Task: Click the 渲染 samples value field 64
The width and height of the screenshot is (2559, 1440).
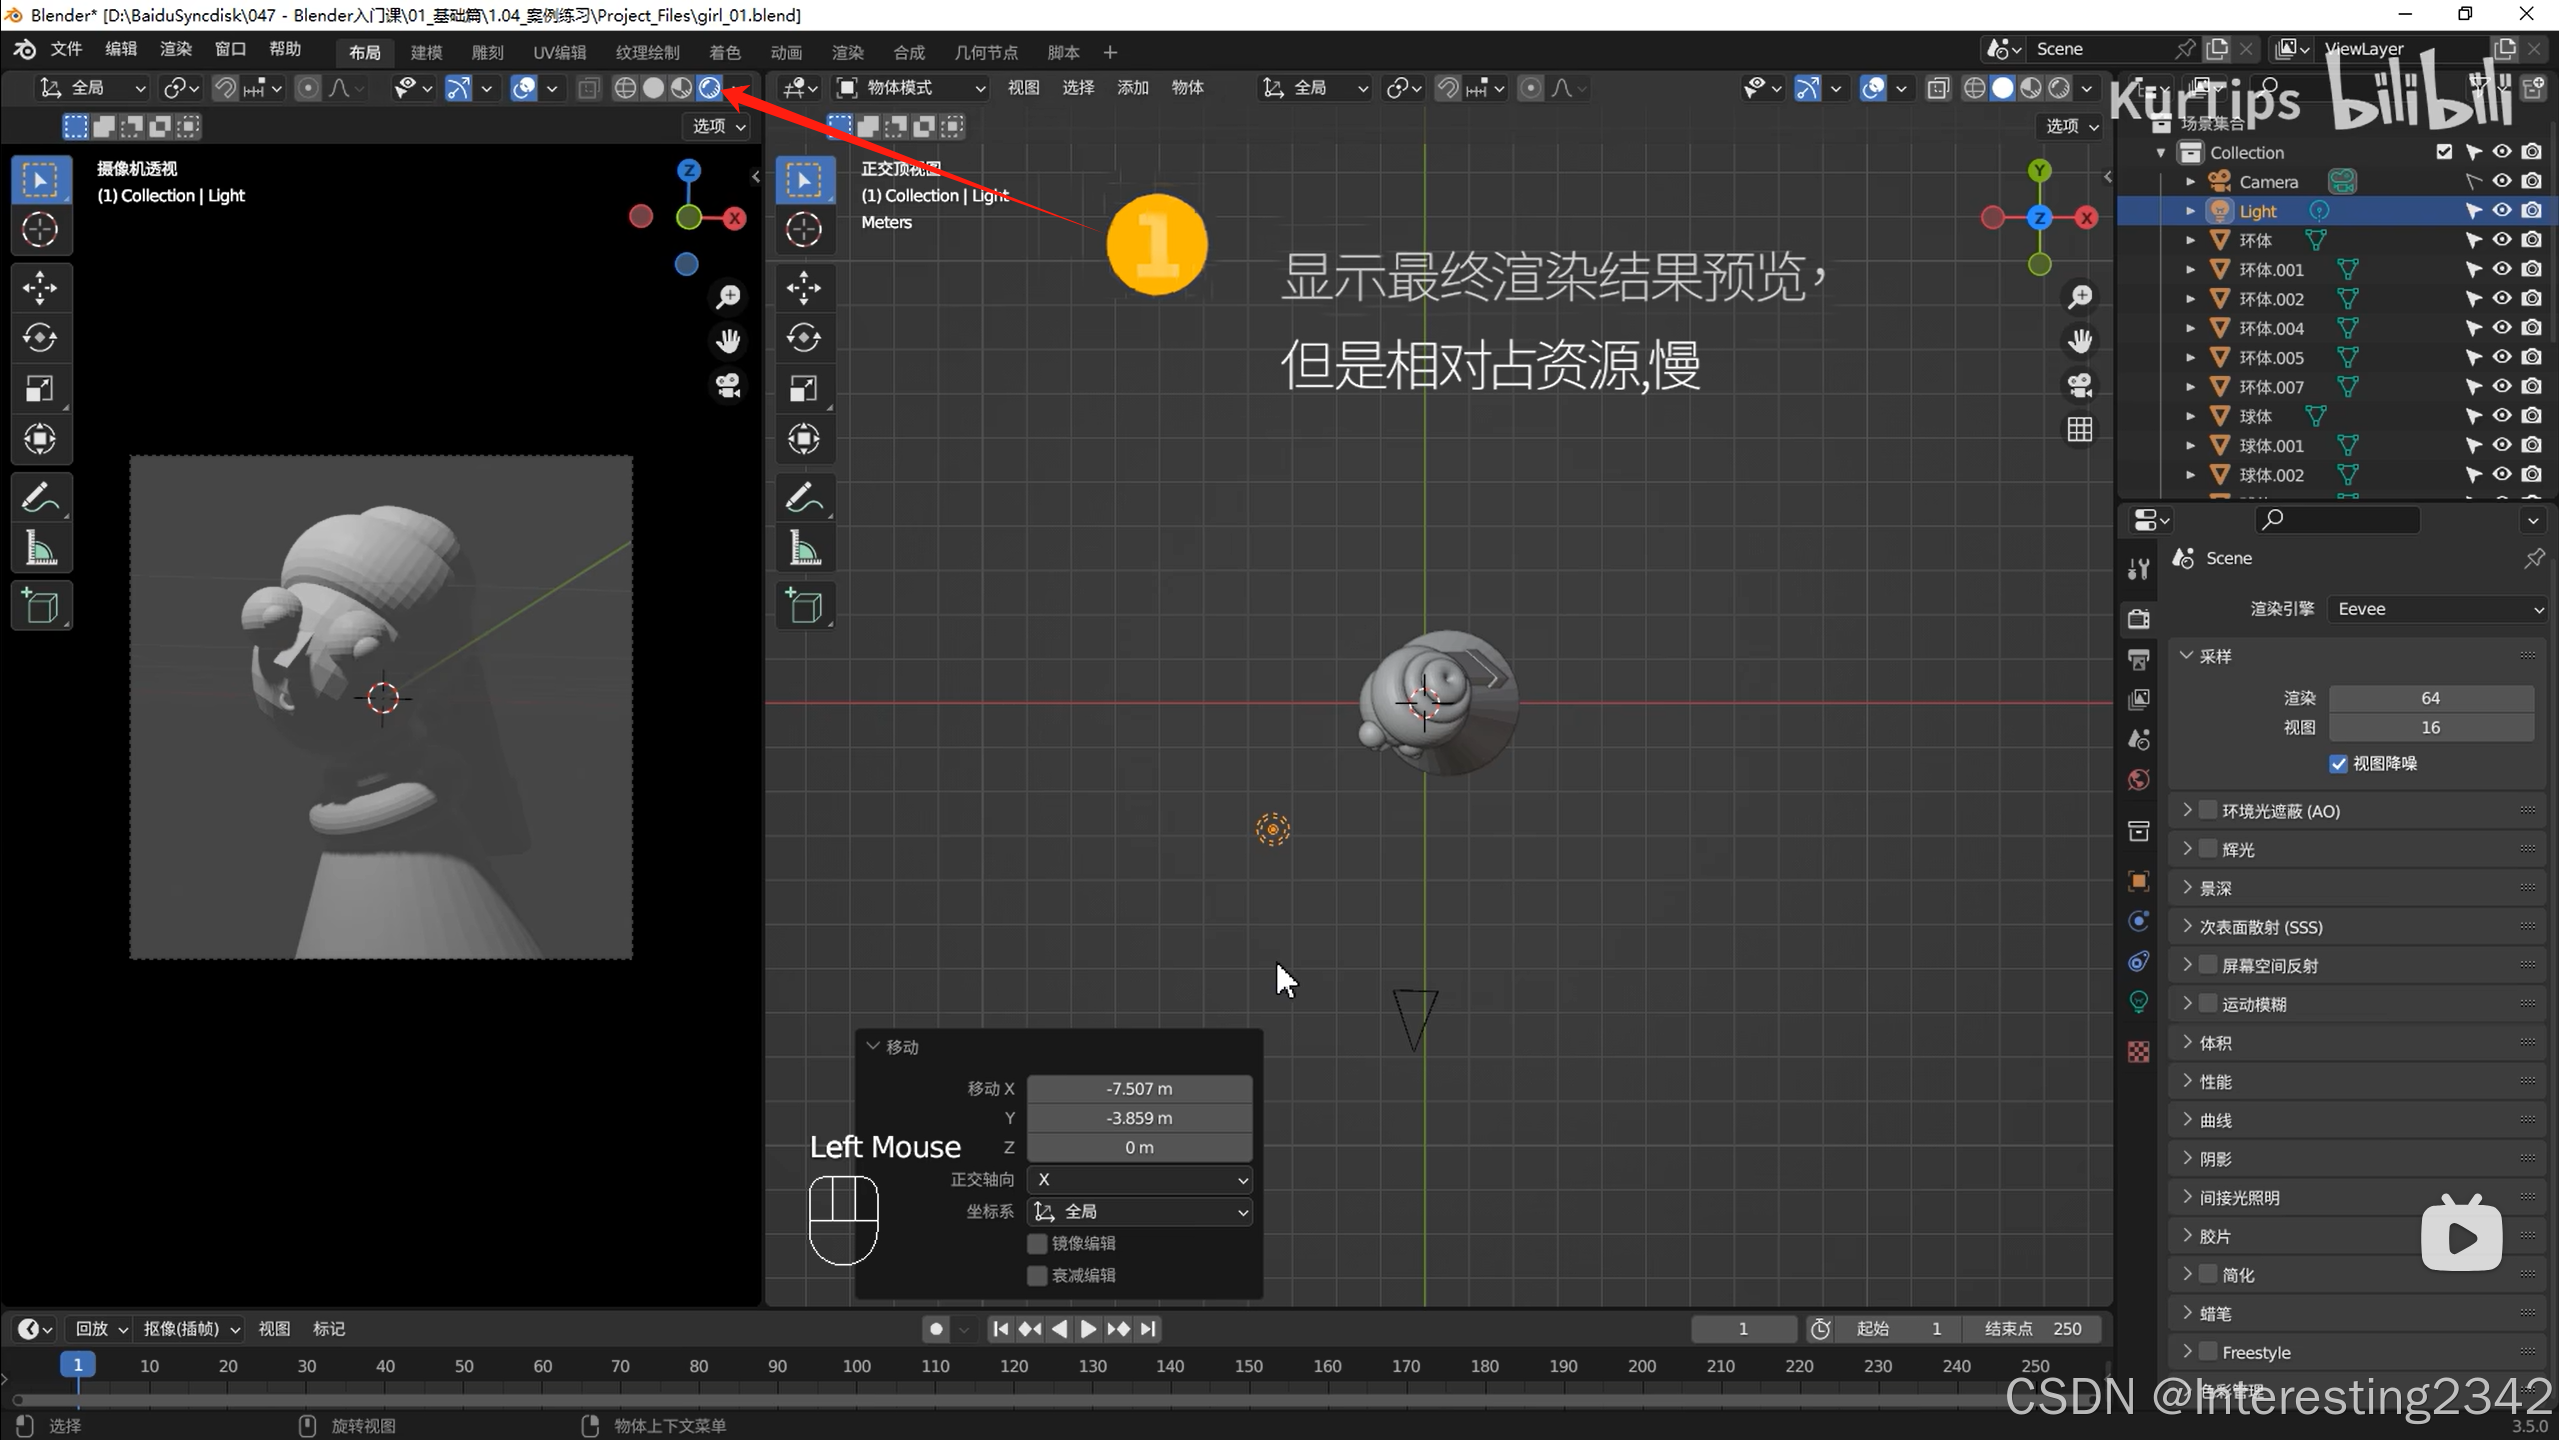Action: coord(2429,698)
